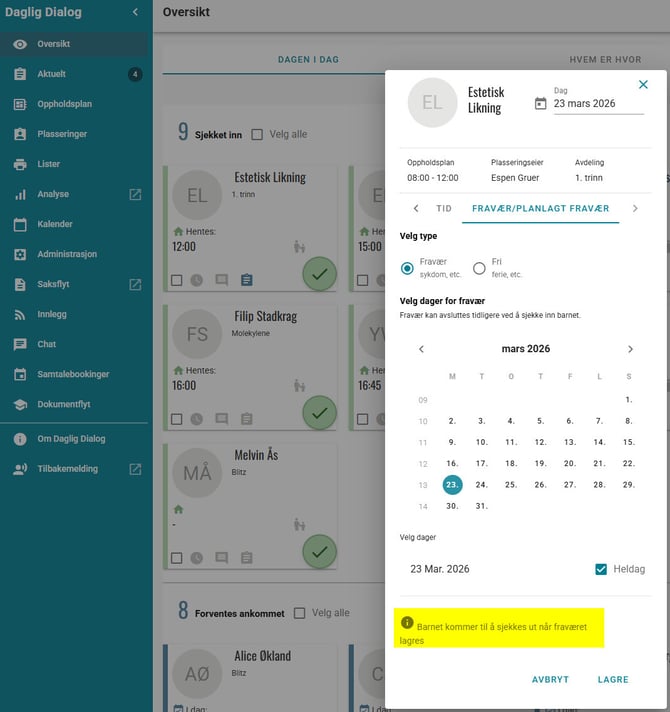
Task: Click '23 Mar. 2026' under Velg dager
Action: [x=440, y=569]
